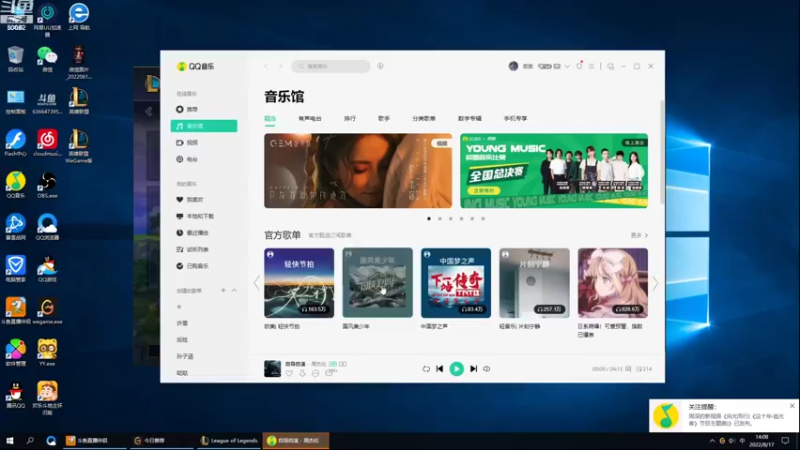Screen dimensions: 800x450
Task: Select the first banner carousel dot
Action: pyautogui.click(x=429, y=218)
